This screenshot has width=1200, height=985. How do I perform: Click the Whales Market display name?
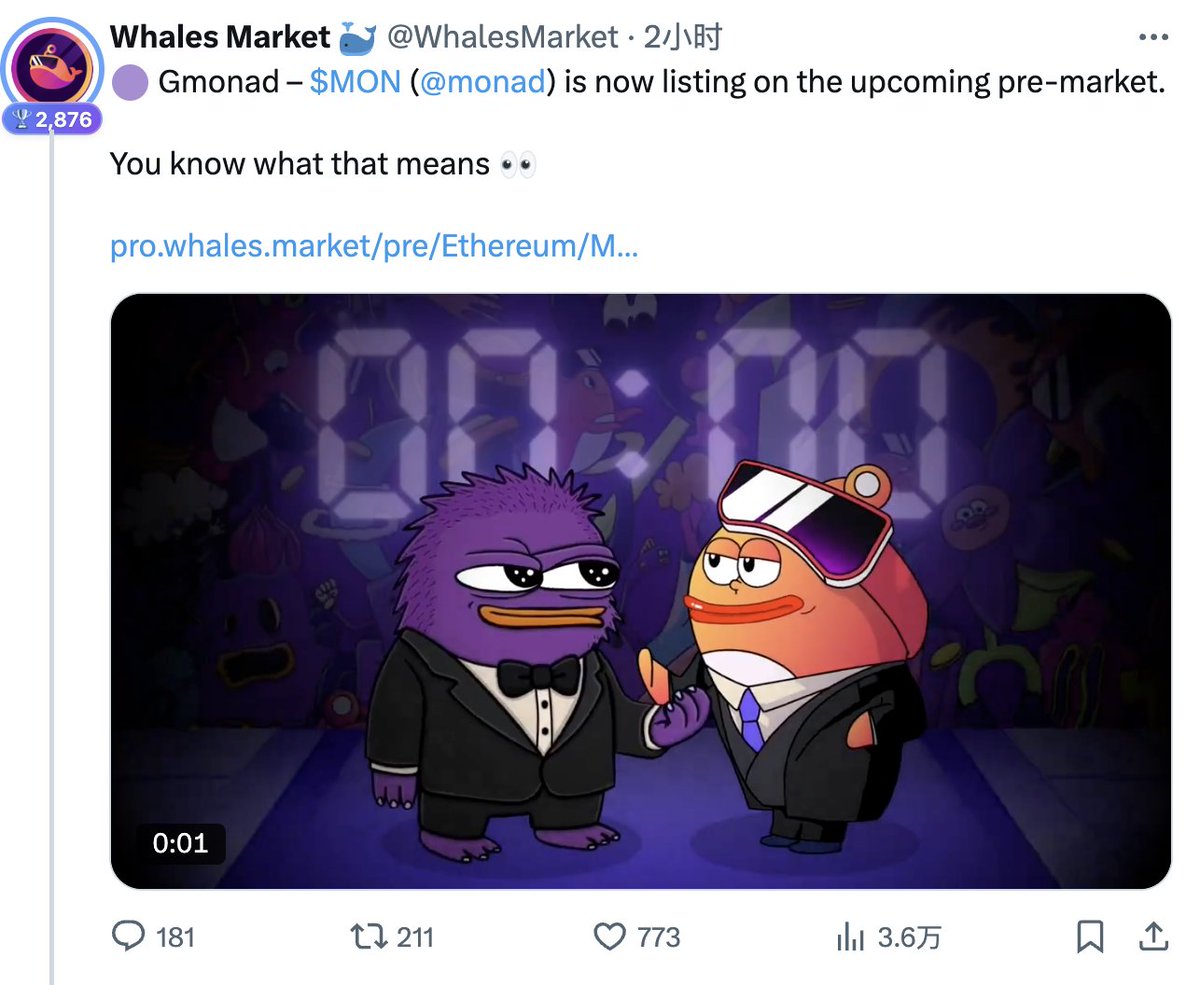pos(220,37)
